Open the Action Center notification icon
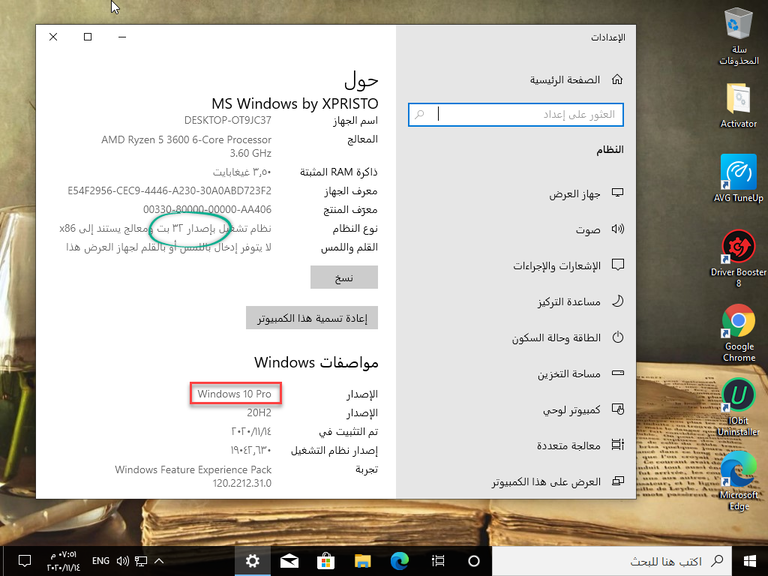The image size is (768, 576). pos(24,561)
